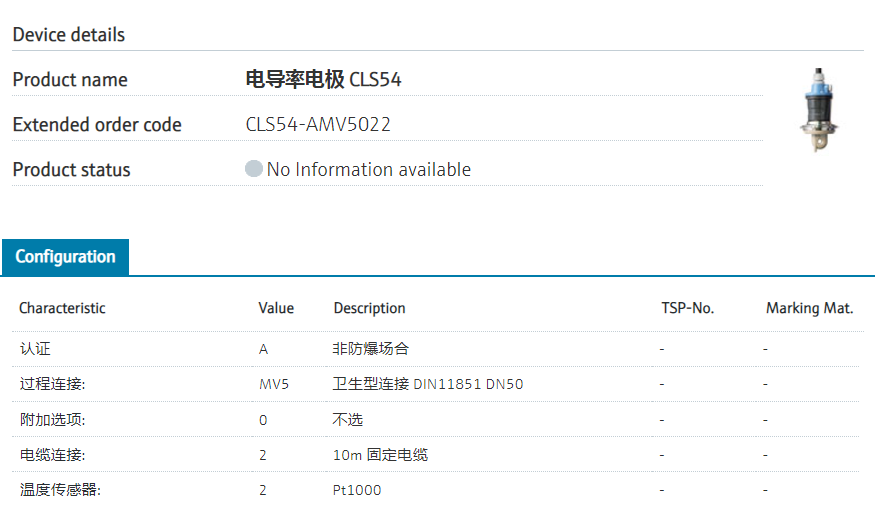875x517 pixels.
Task: Select the extended order code CLS54-AMV5022
Action: coord(318,125)
